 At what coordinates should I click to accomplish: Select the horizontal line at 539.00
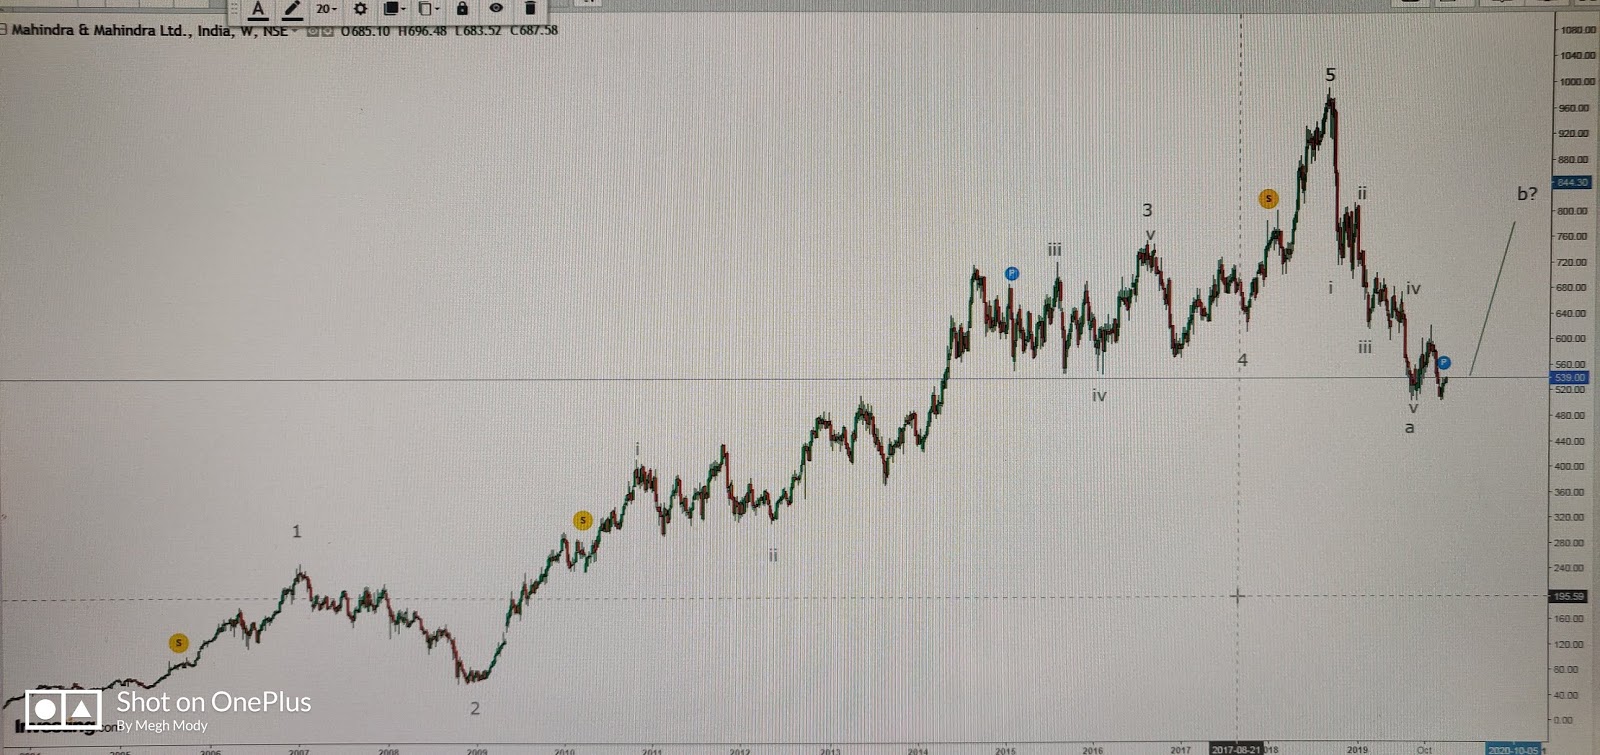tap(775, 379)
